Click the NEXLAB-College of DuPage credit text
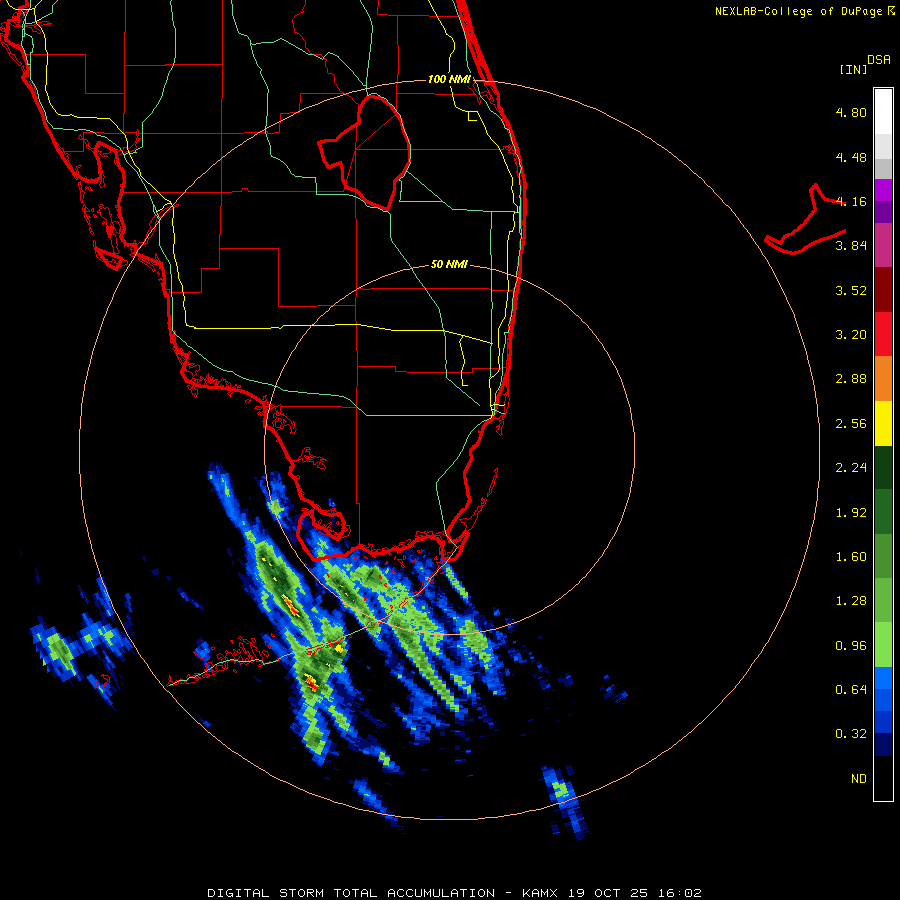The height and width of the screenshot is (900, 900). [x=799, y=11]
